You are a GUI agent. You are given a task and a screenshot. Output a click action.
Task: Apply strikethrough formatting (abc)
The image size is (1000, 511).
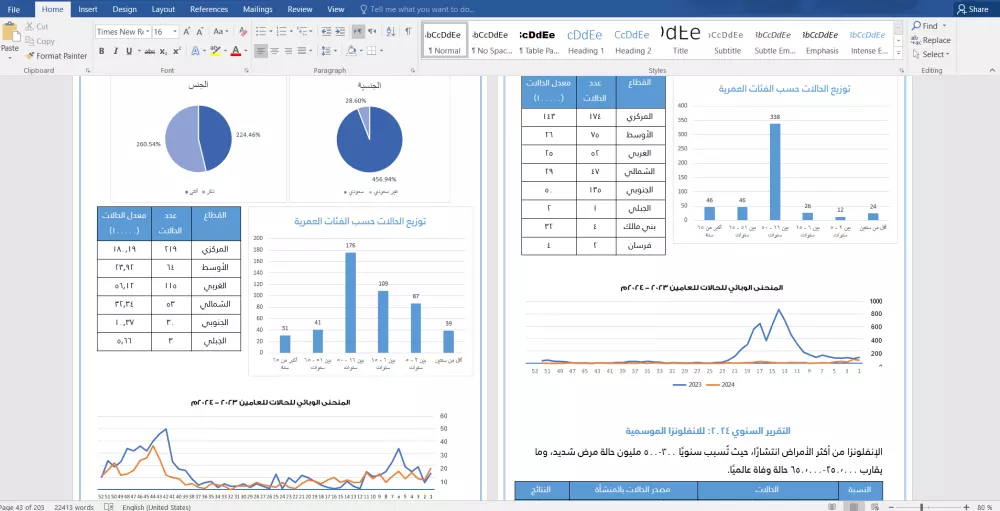(x=150, y=51)
